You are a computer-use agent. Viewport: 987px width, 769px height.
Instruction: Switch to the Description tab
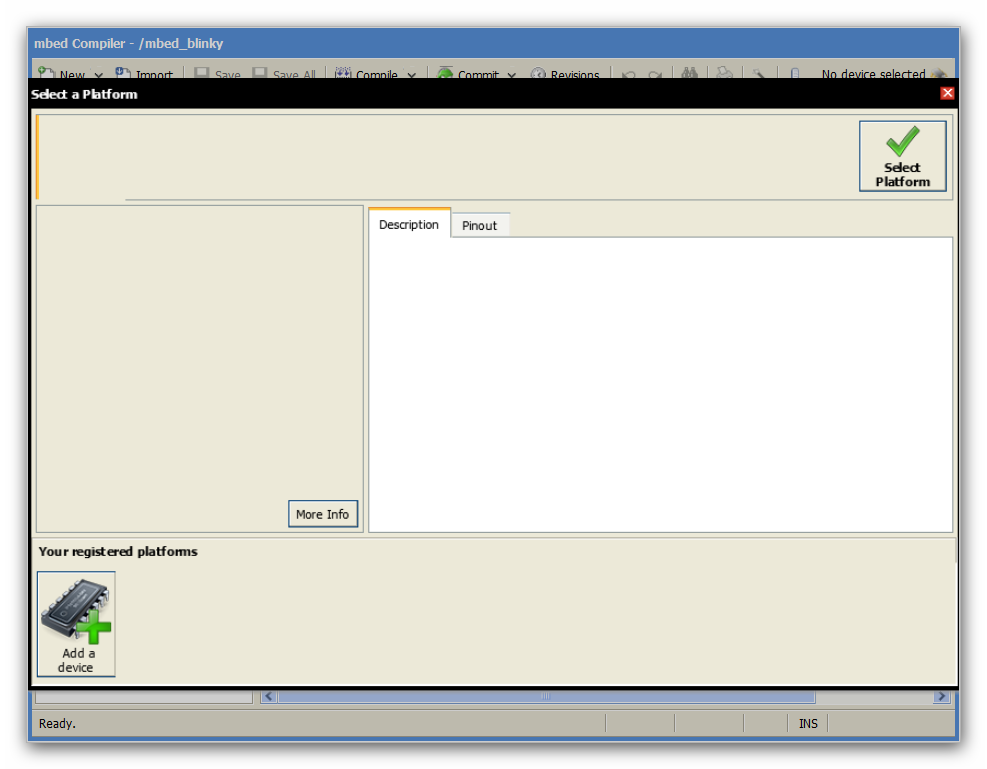408,225
